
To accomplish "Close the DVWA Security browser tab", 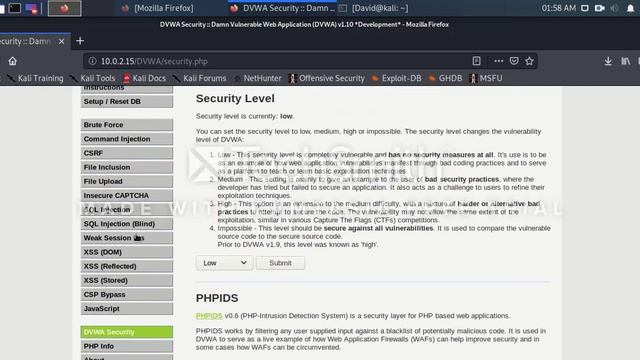I will tap(62, 41).
